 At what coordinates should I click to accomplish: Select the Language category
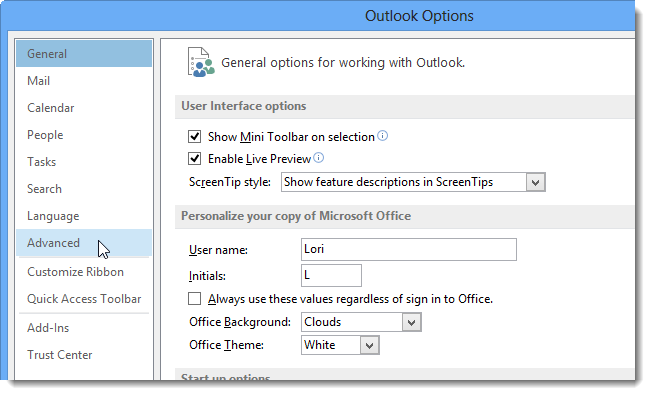coord(84,216)
